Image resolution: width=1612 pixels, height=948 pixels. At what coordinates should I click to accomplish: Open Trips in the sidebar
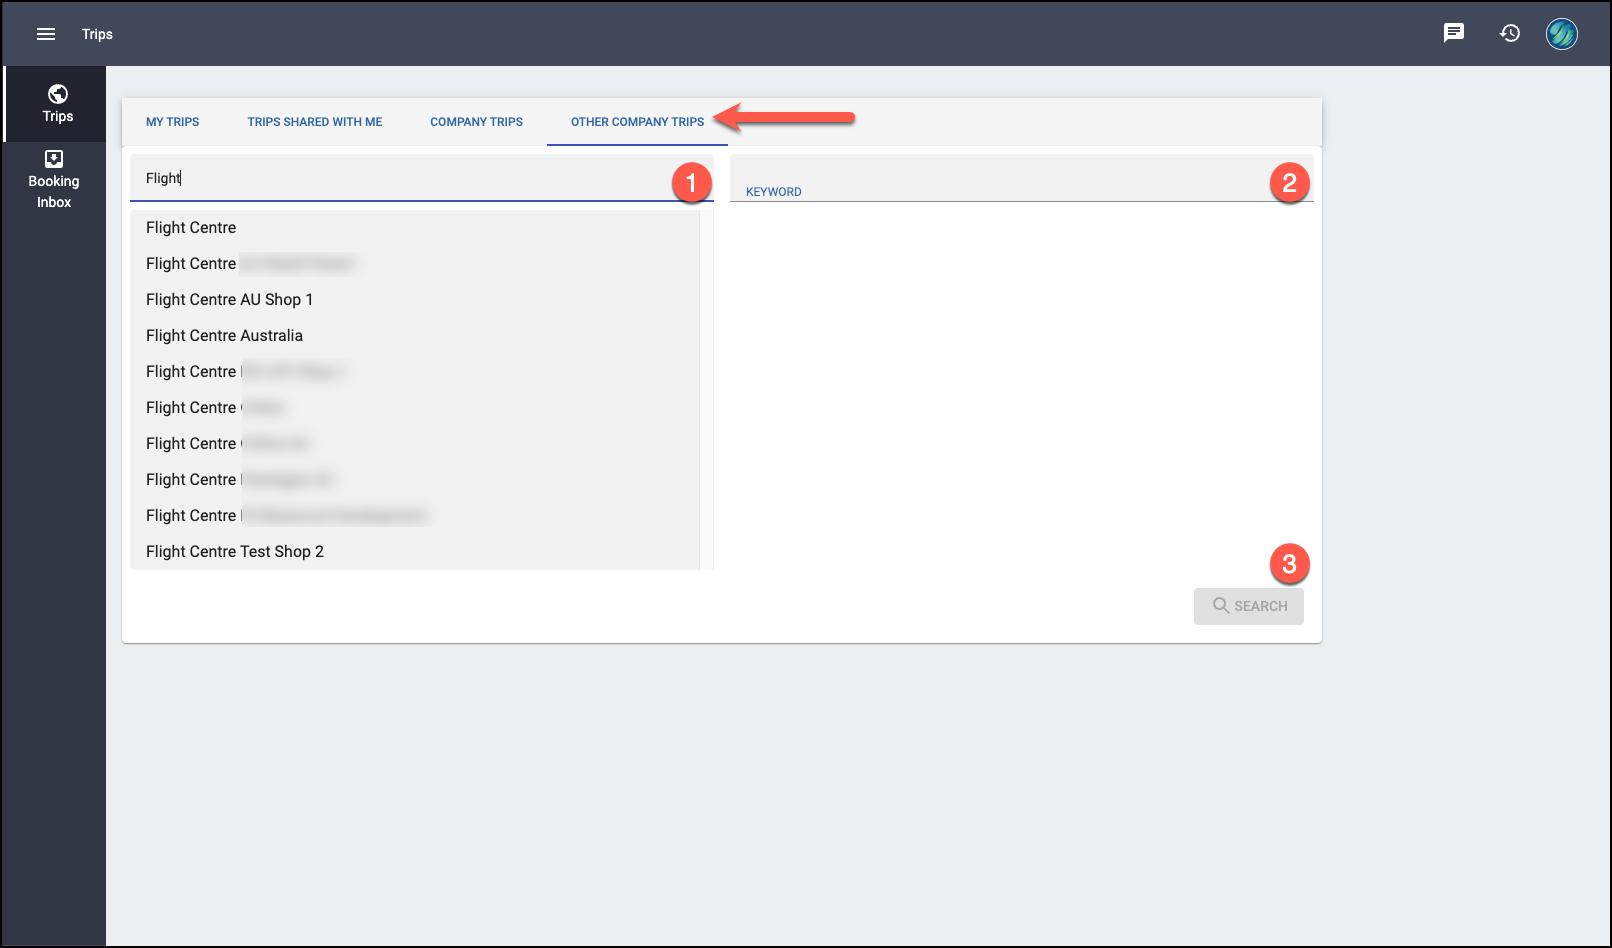point(56,104)
